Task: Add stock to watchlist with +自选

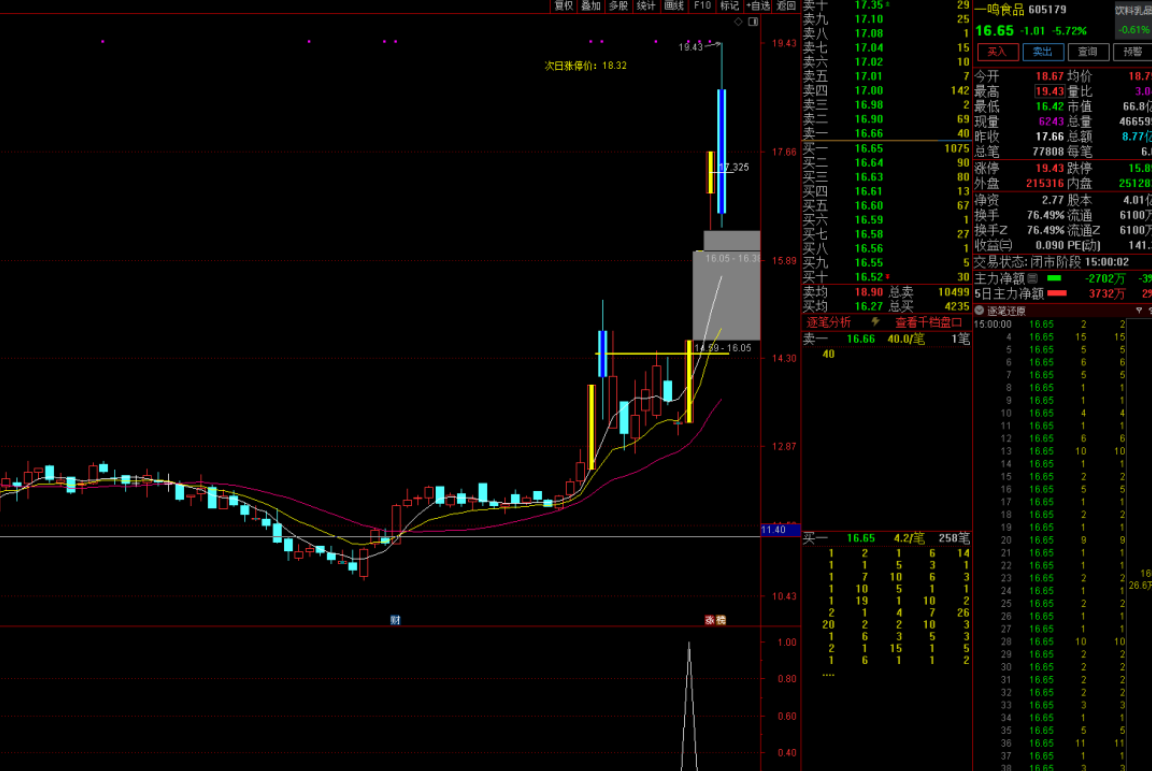Action: click(759, 6)
